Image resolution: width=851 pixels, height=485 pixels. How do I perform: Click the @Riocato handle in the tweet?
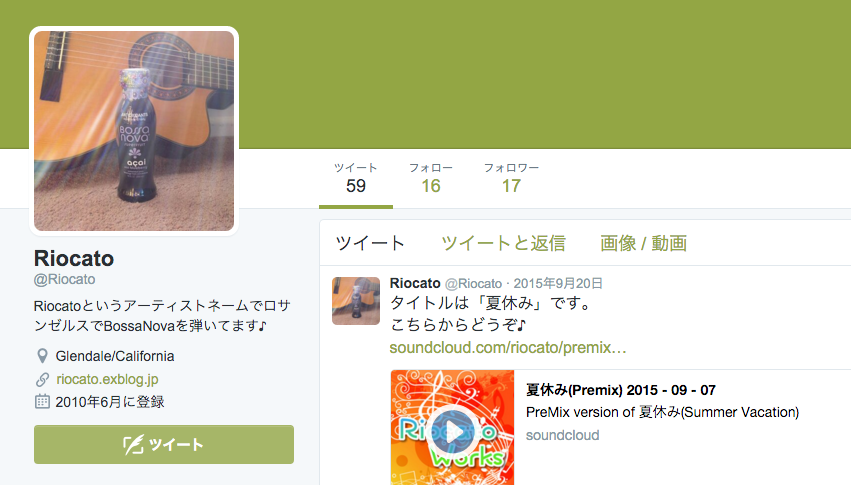pyautogui.click(x=473, y=283)
